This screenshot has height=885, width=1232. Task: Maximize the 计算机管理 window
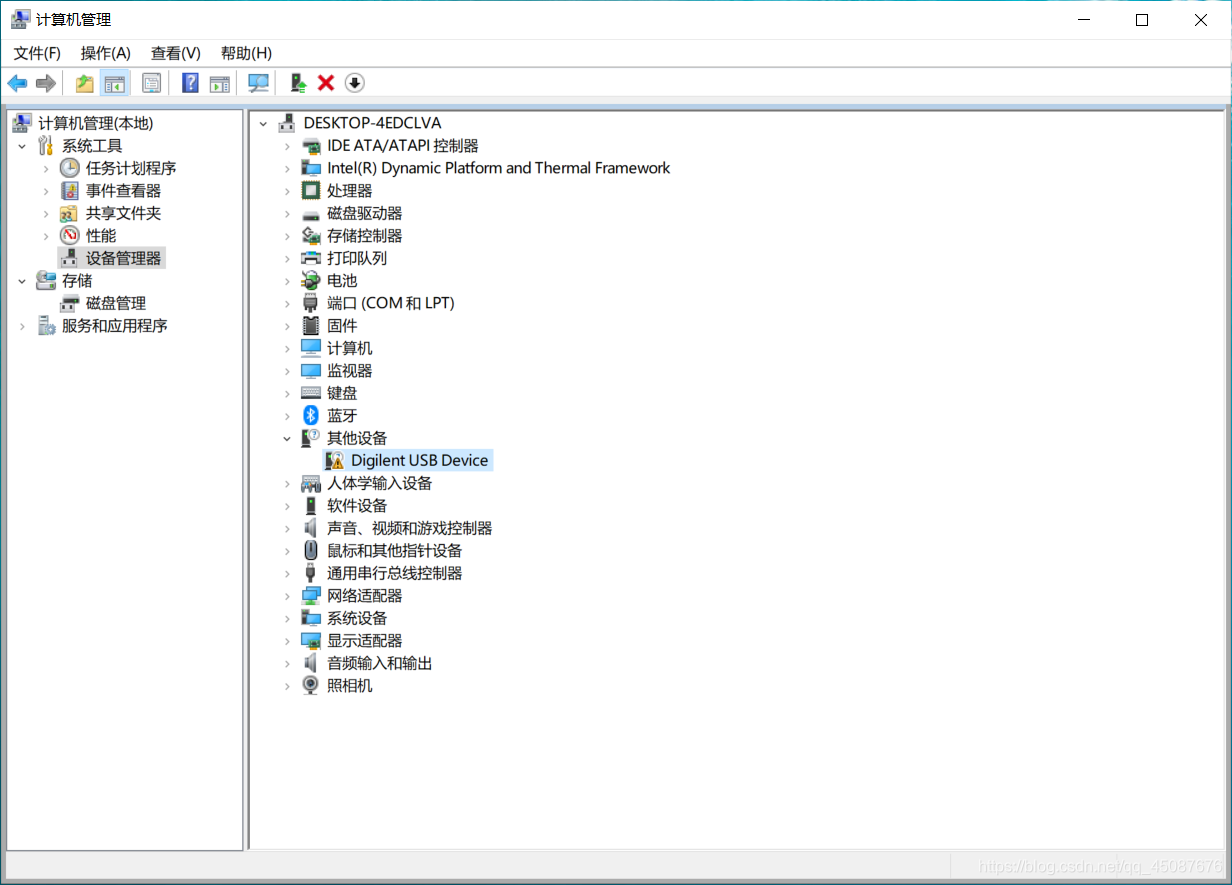point(1142,20)
